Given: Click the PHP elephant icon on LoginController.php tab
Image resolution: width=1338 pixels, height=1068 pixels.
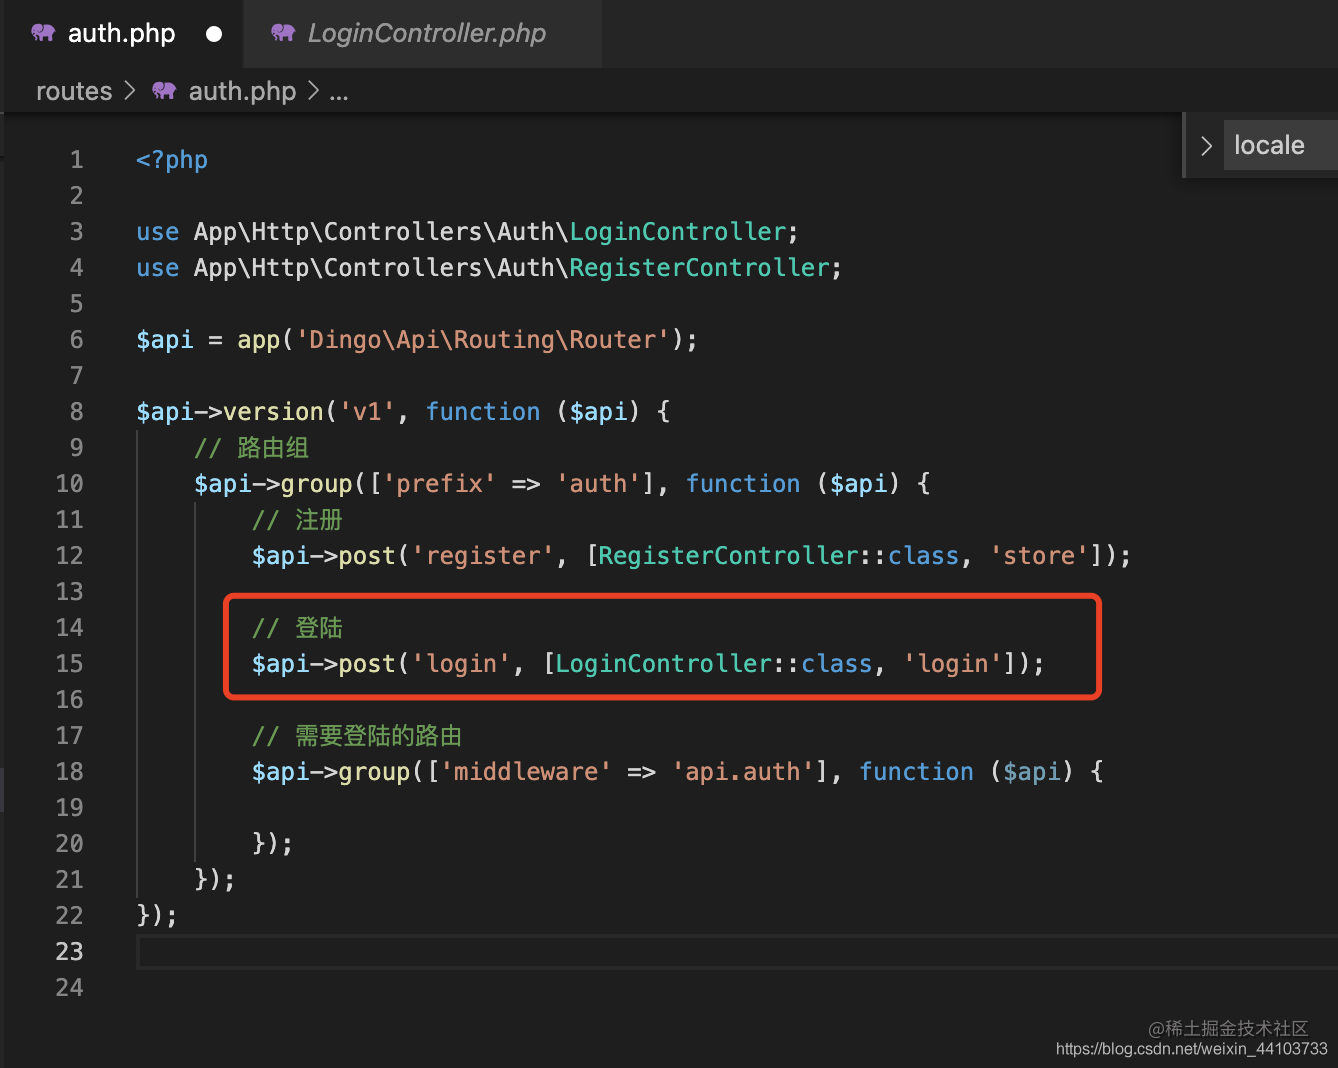Looking at the screenshot, I should pos(283,33).
